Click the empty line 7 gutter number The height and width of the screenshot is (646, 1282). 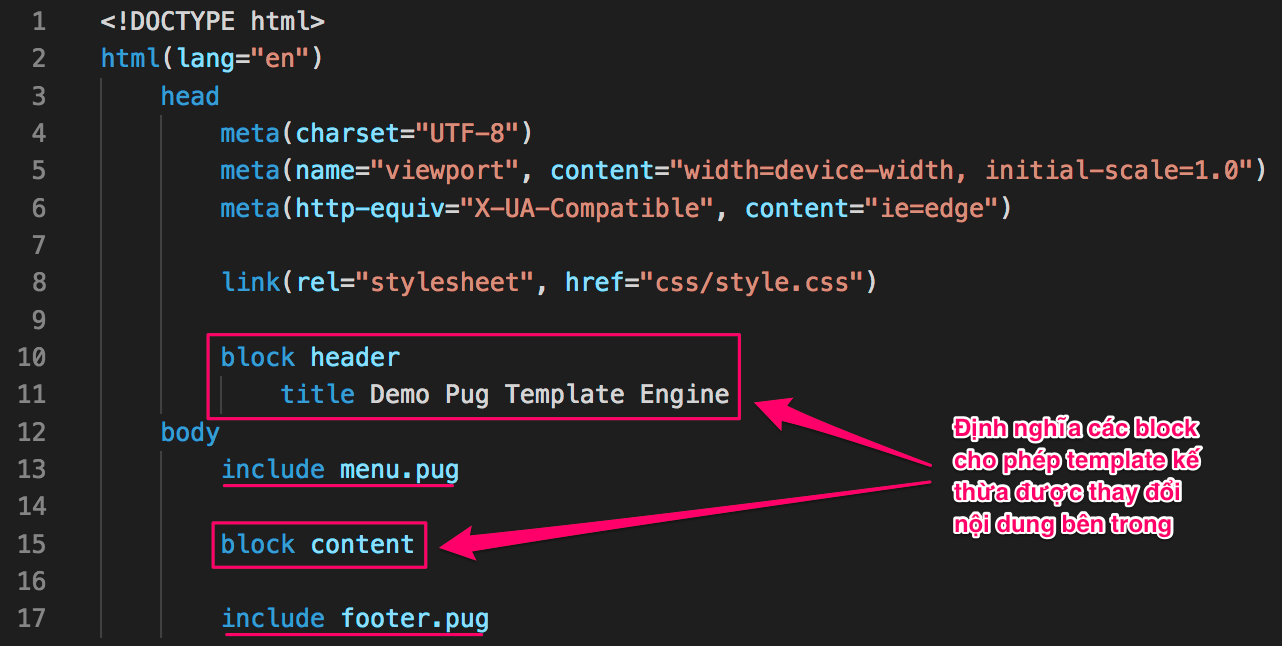pyautogui.click(x=38, y=245)
